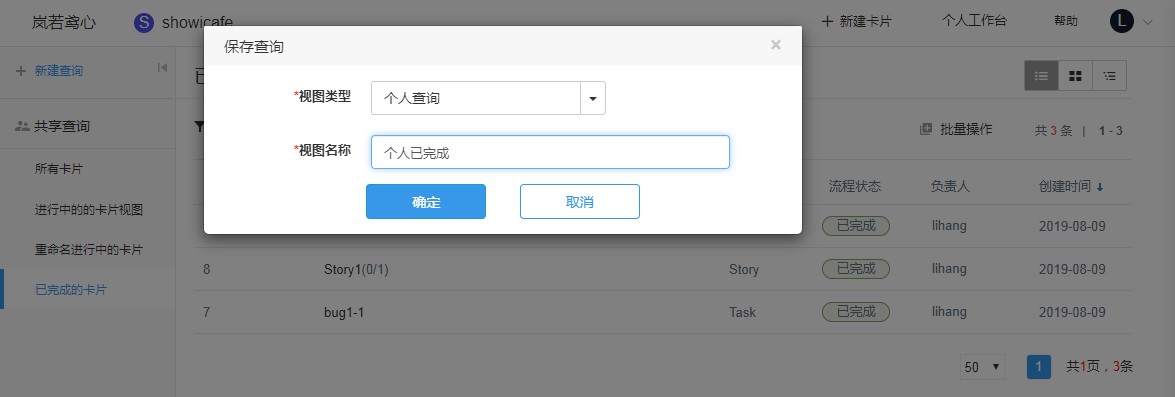
Task: Click 已完成 status of bug1-1 row
Action: point(856,312)
